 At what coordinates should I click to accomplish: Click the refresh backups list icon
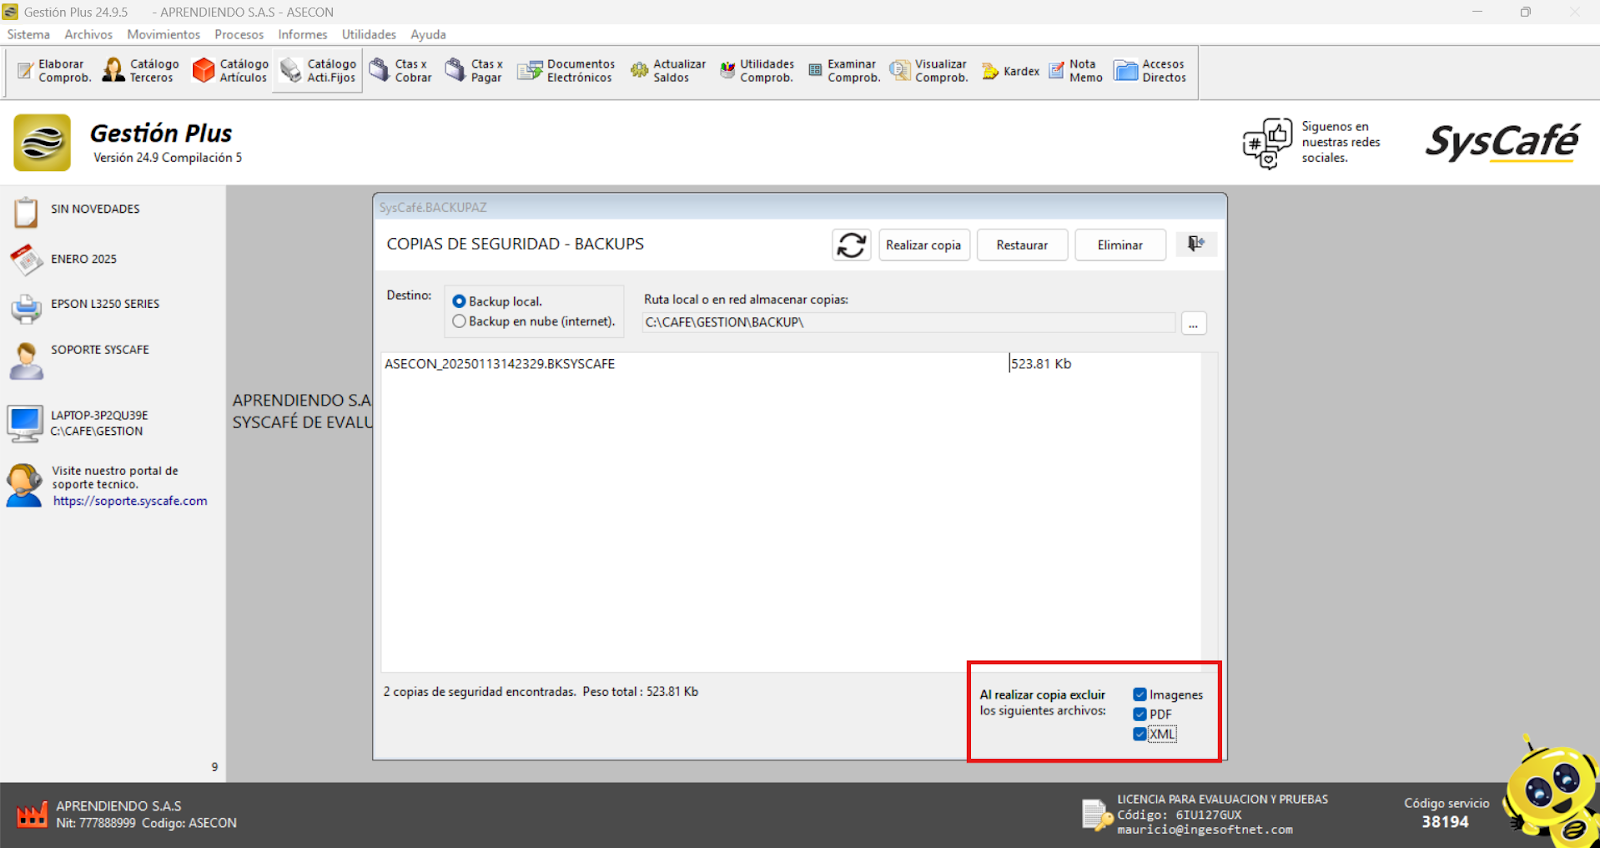[x=851, y=245]
